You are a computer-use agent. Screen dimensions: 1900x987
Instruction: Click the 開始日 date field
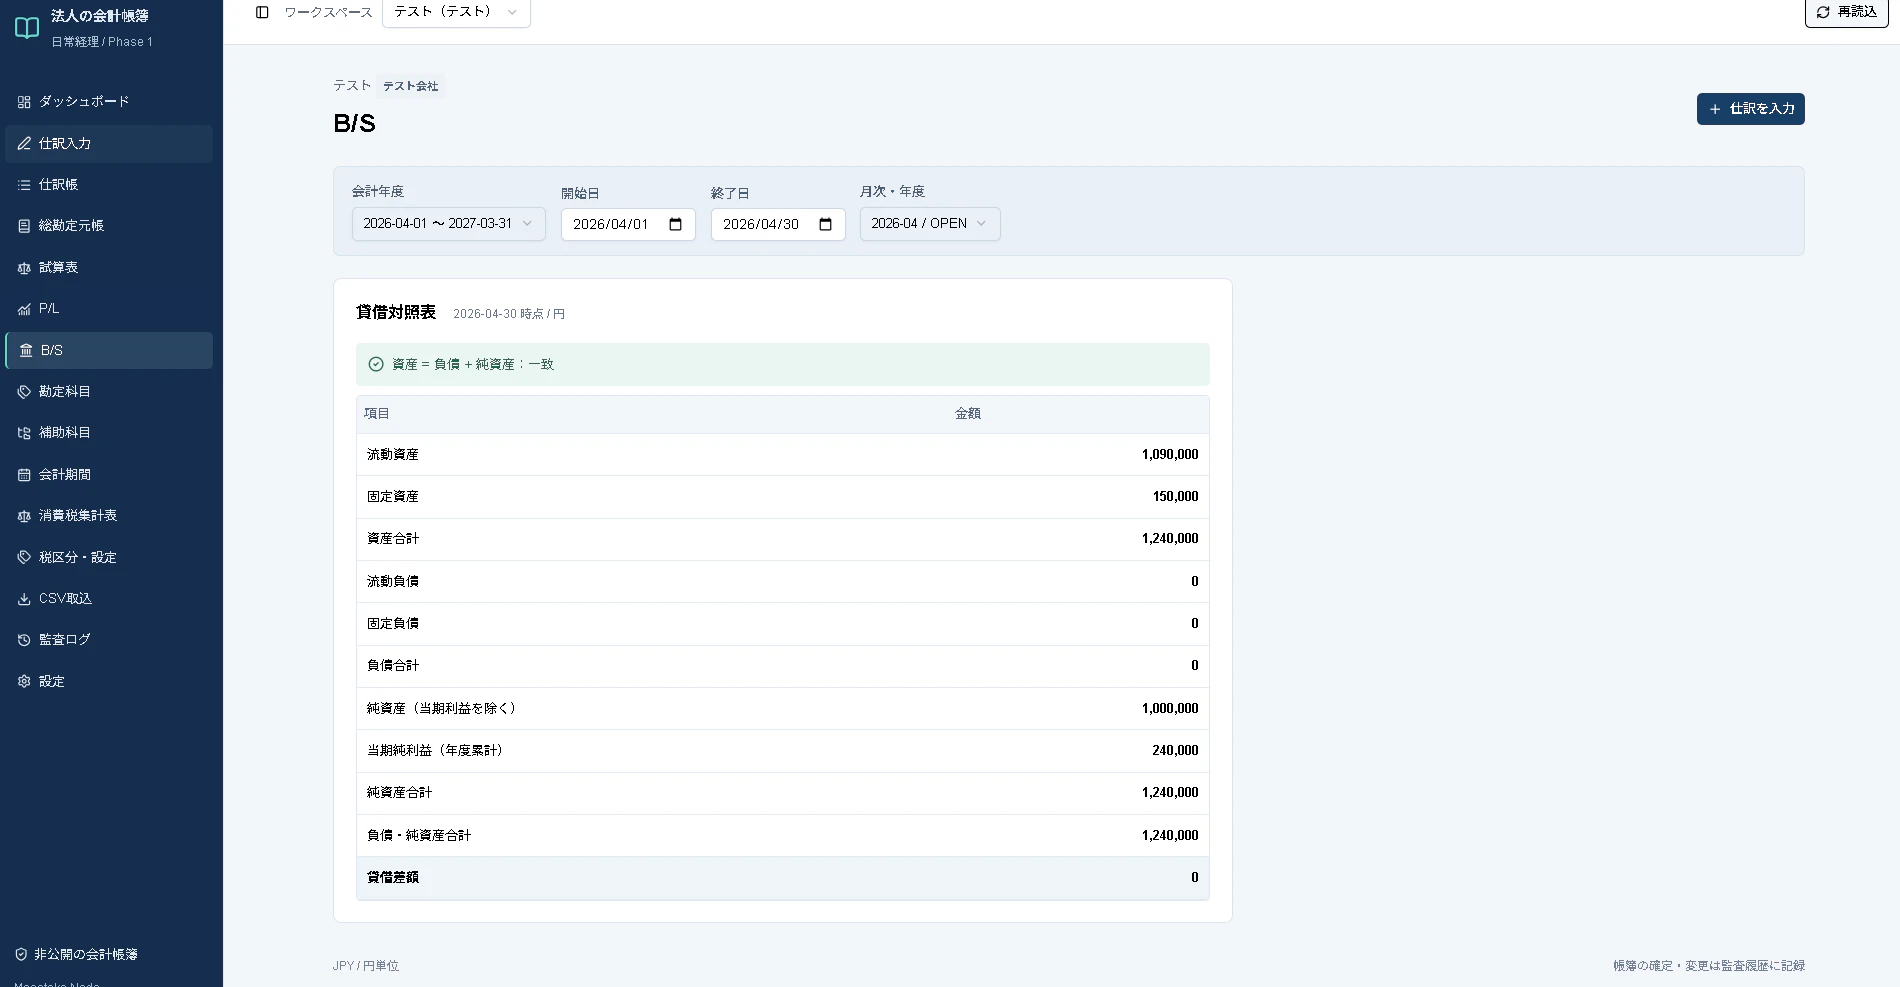pos(628,225)
